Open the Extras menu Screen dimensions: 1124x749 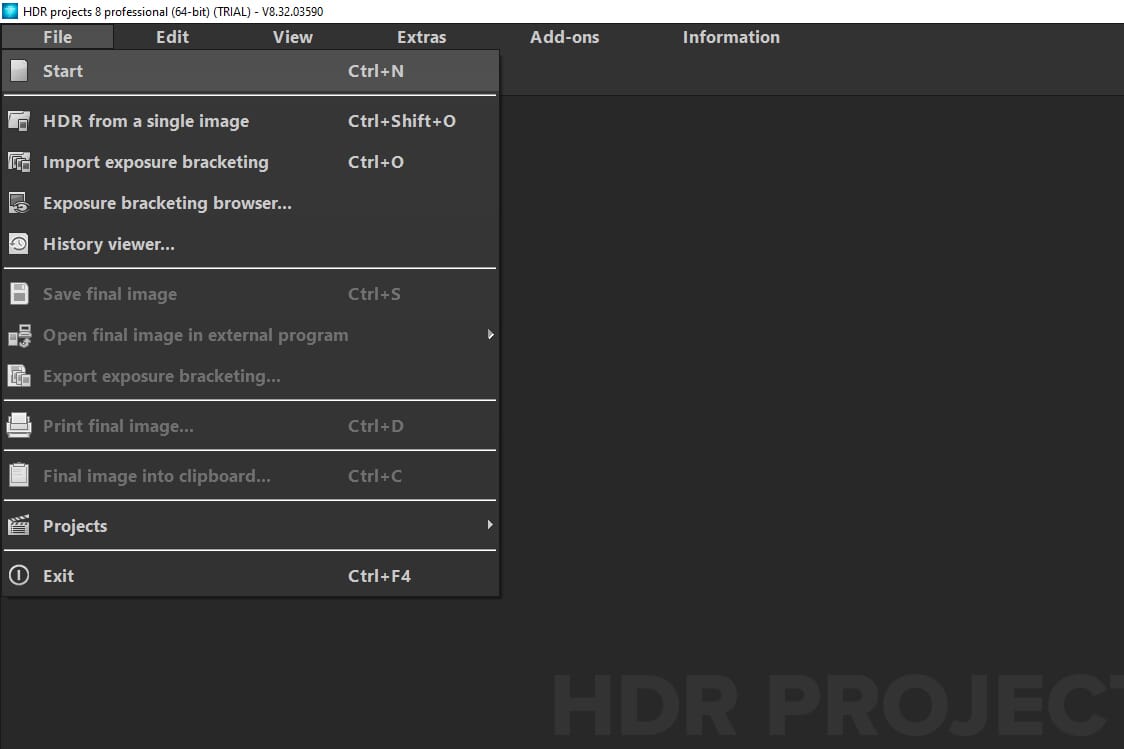(x=422, y=37)
